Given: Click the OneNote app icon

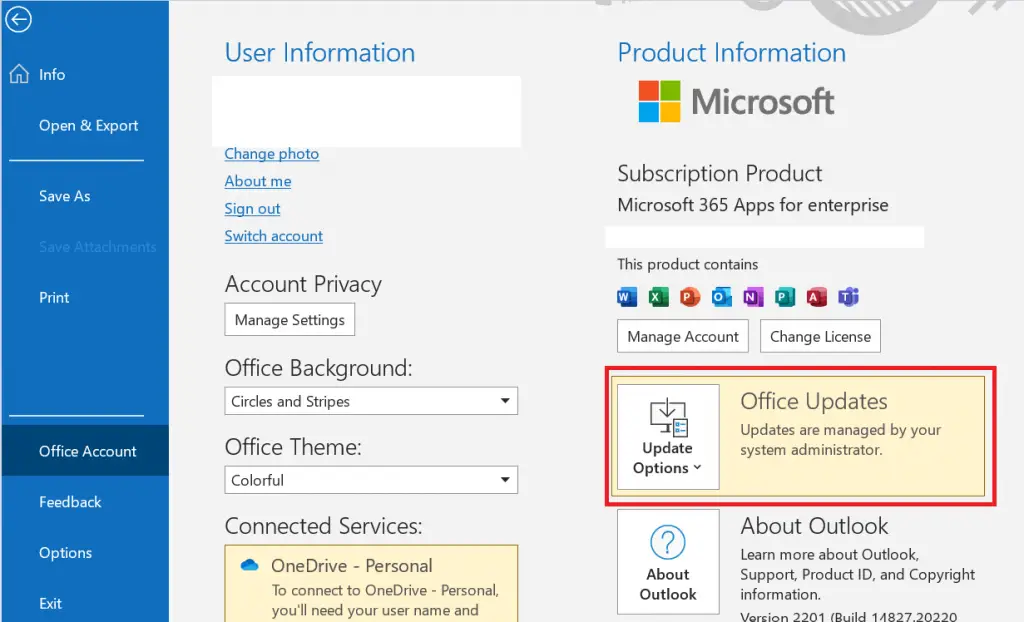Looking at the screenshot, I should click(x=753, y=297).
